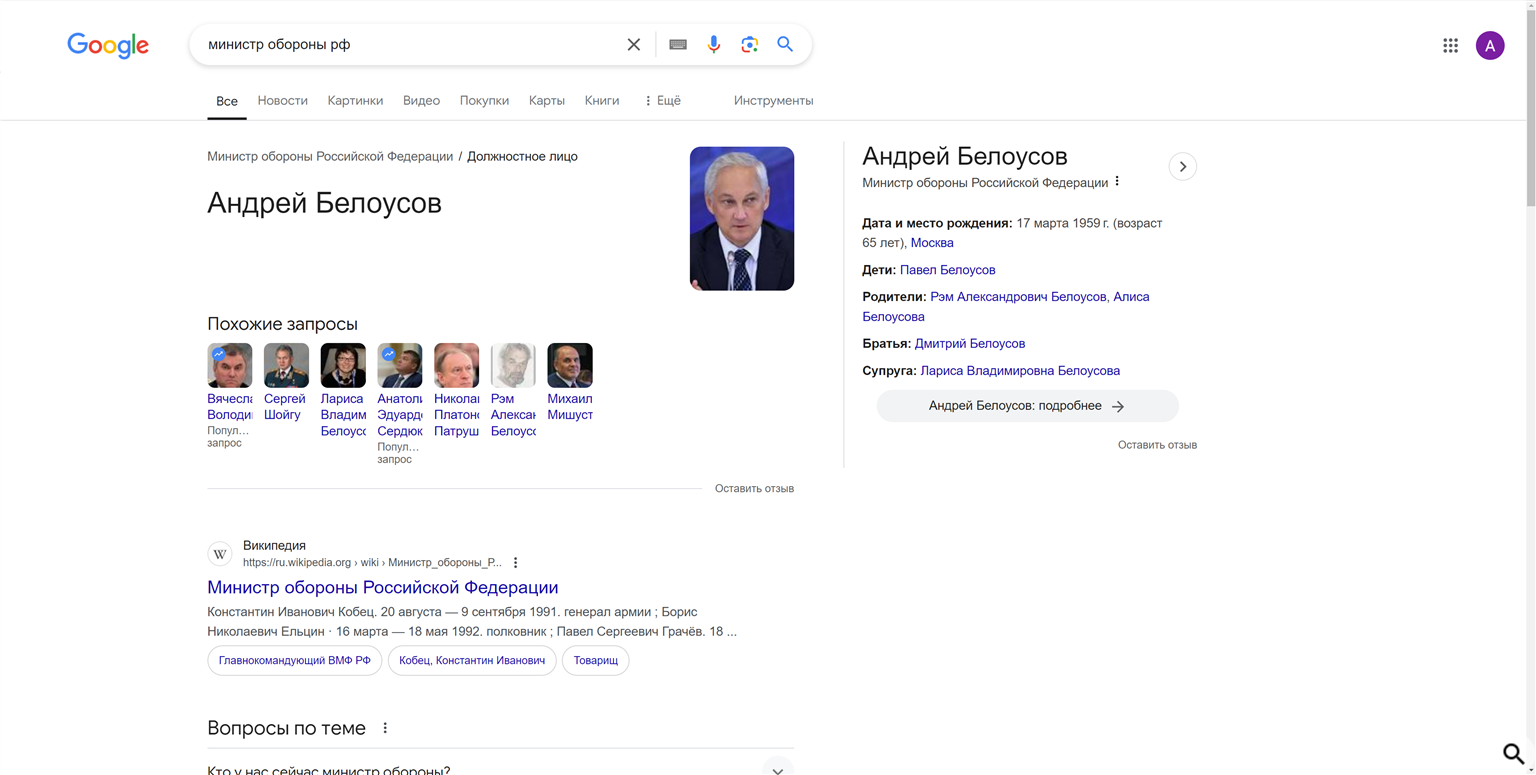Open the Павел Белоусов link

pos(947,270)
